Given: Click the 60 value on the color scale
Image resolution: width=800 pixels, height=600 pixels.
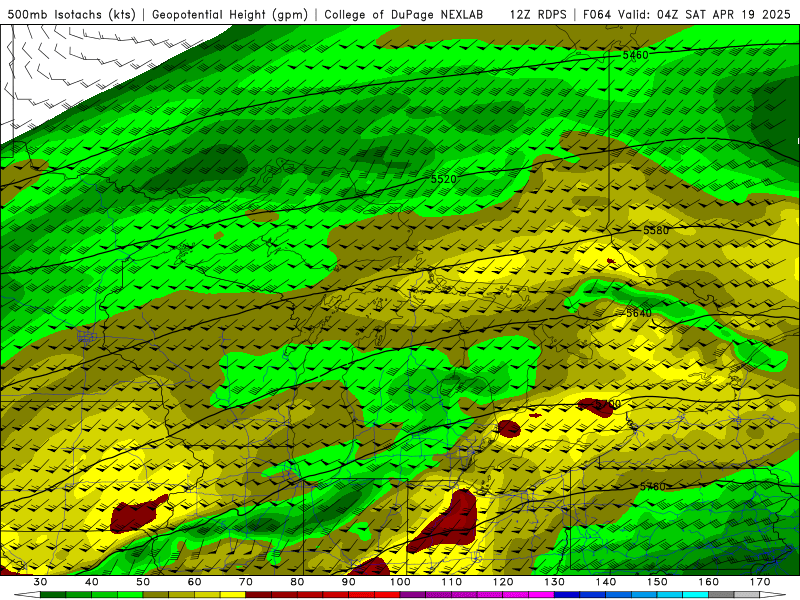Looking at the screenshot, I should point(194,582).
